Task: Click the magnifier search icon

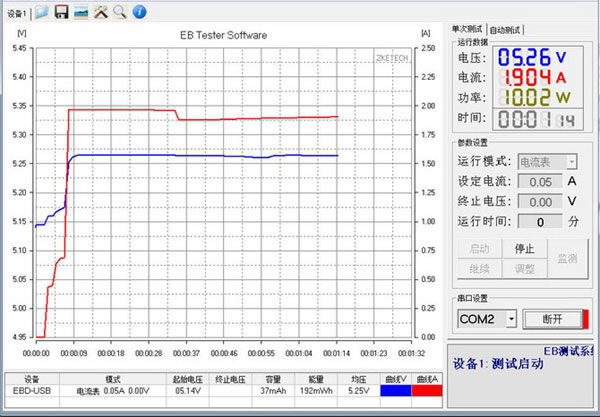Action: point(120,12)
